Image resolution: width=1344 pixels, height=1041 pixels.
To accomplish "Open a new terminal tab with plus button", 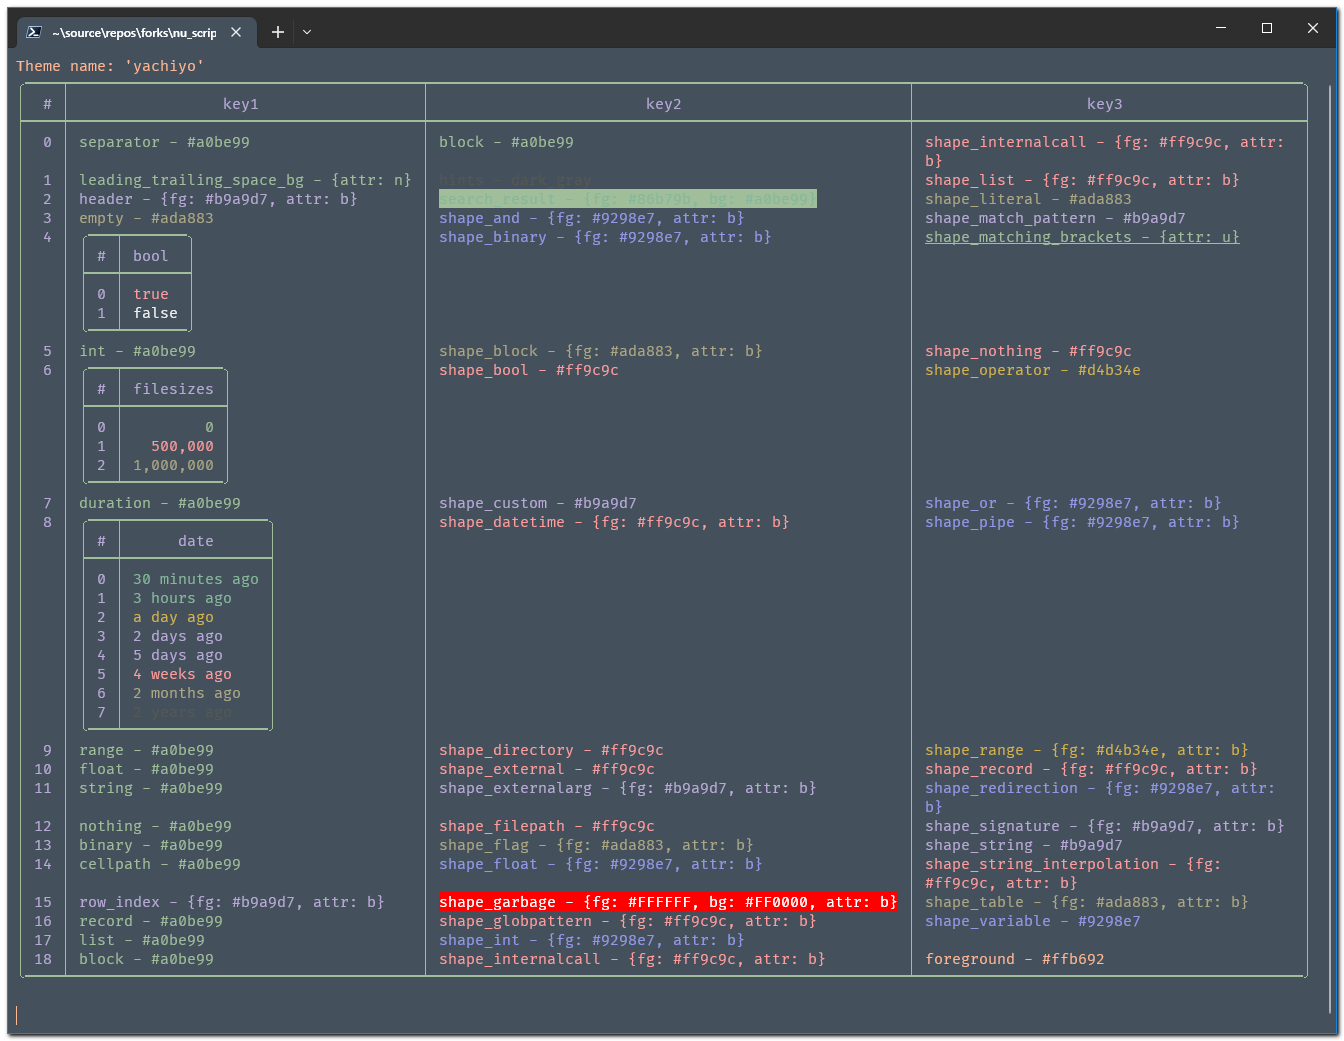I will [278, 32].
